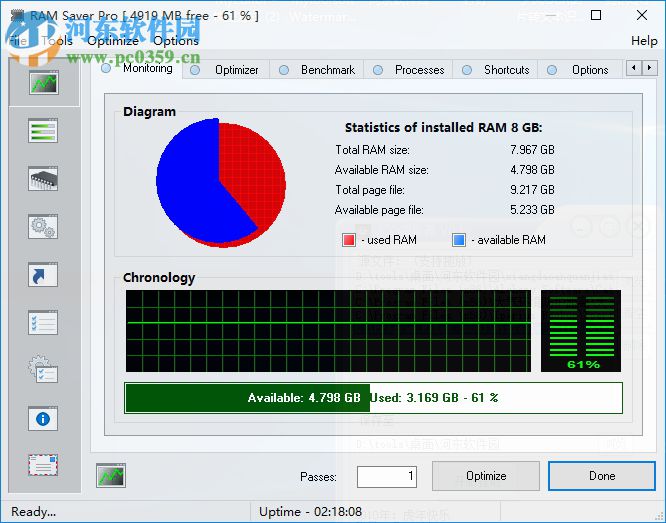Viewport: 666px width, 523px height.
Task: Open the About info sidebar icon
Action: click(x=43, y=419)
